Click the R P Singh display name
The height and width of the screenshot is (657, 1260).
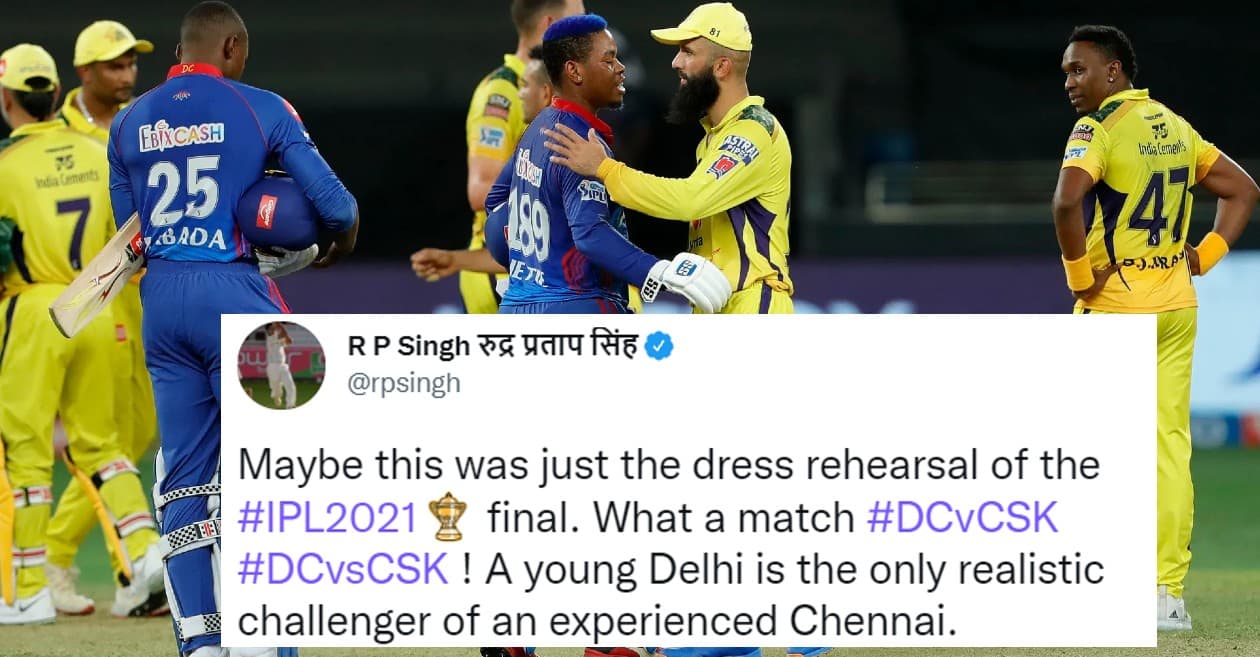click(493, 346)
